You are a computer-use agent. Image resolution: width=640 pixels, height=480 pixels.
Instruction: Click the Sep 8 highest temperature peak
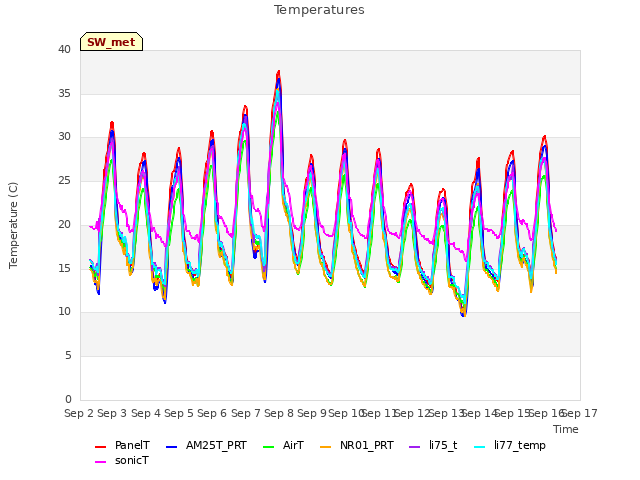click(279, 71)
